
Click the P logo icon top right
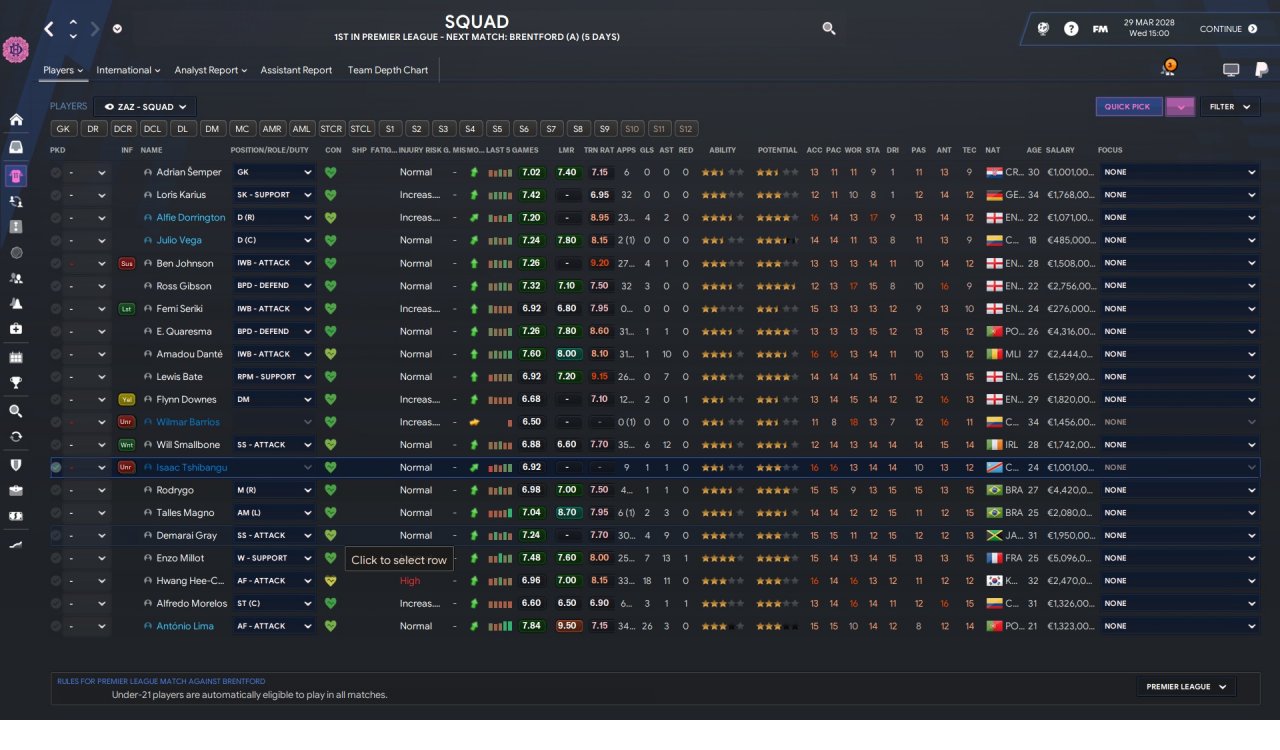(1262, 70)
